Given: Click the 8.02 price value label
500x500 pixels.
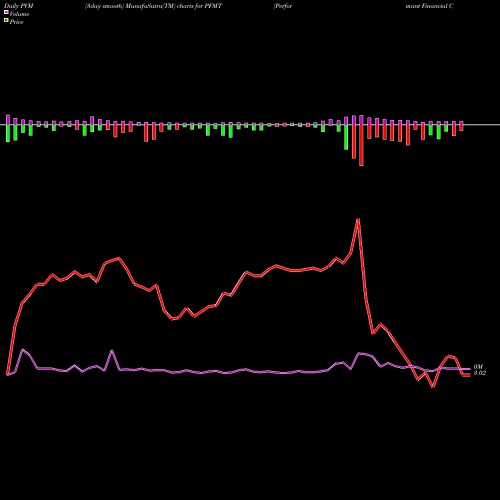Looking at the screenshot, I should coord(480,373).
